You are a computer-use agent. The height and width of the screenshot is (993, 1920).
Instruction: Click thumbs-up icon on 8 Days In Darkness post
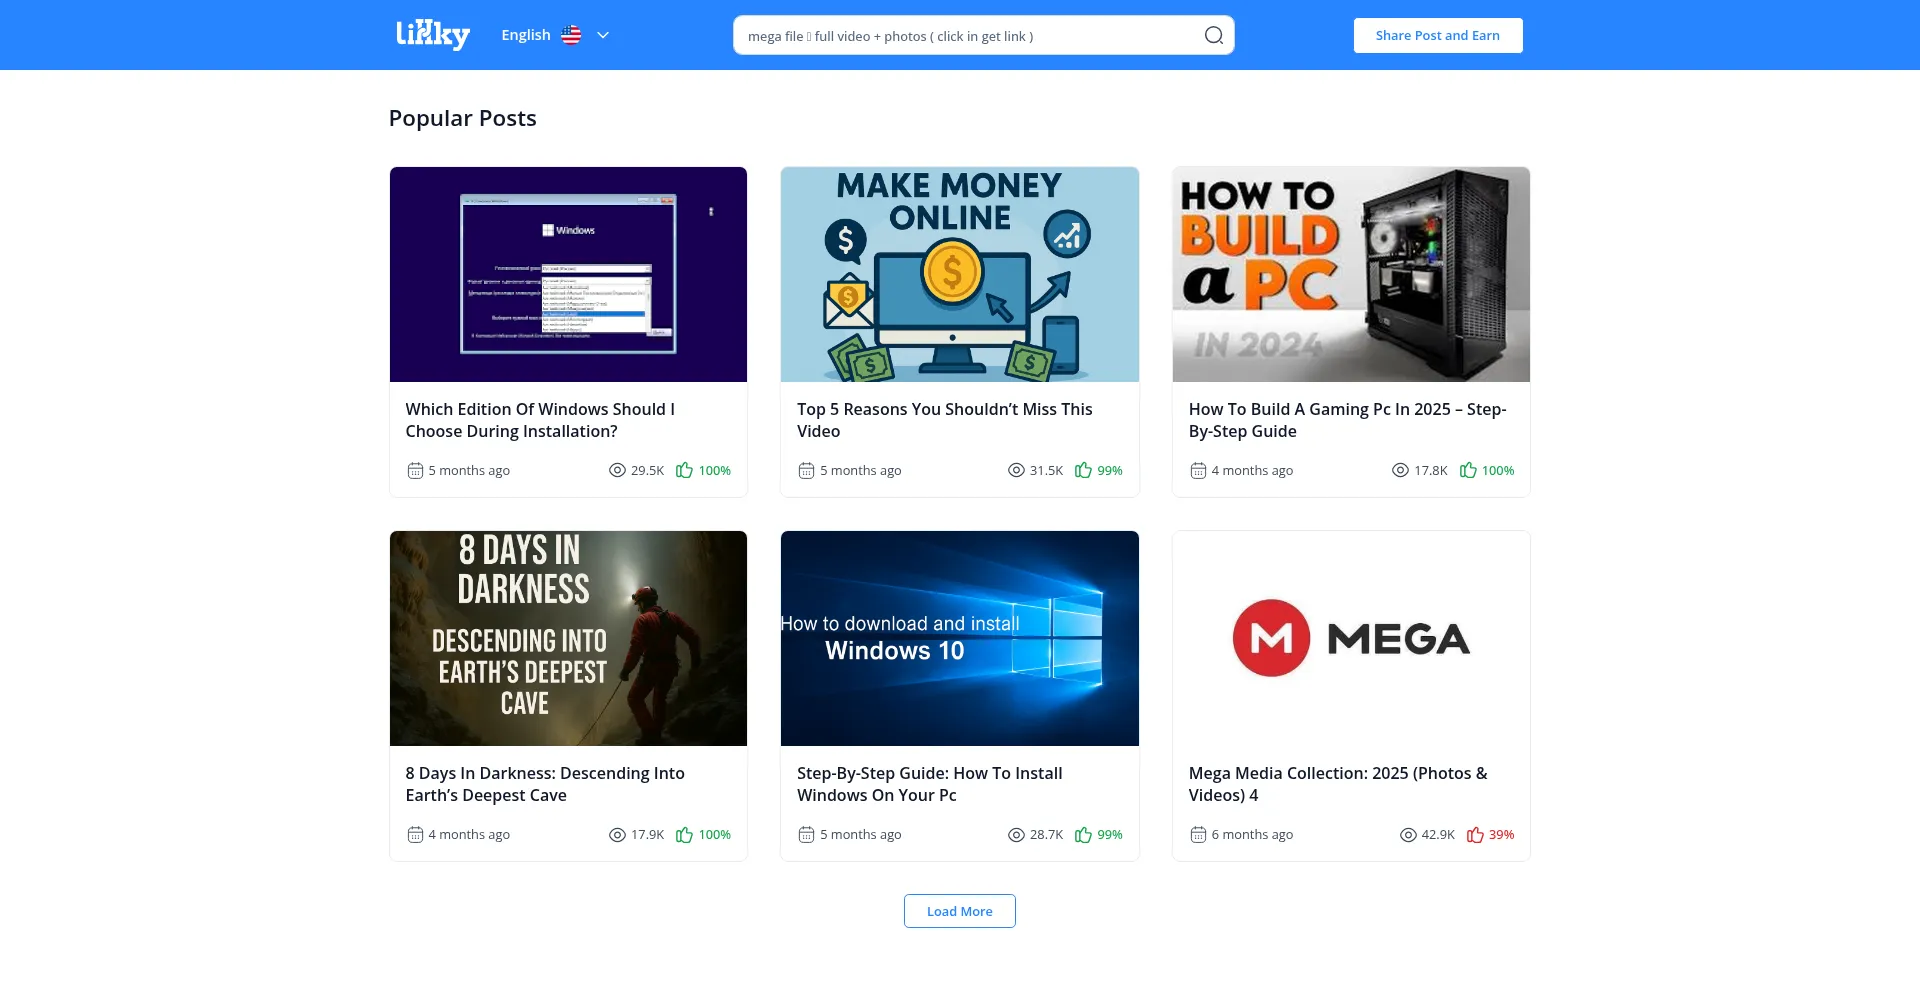coord(684,835)
